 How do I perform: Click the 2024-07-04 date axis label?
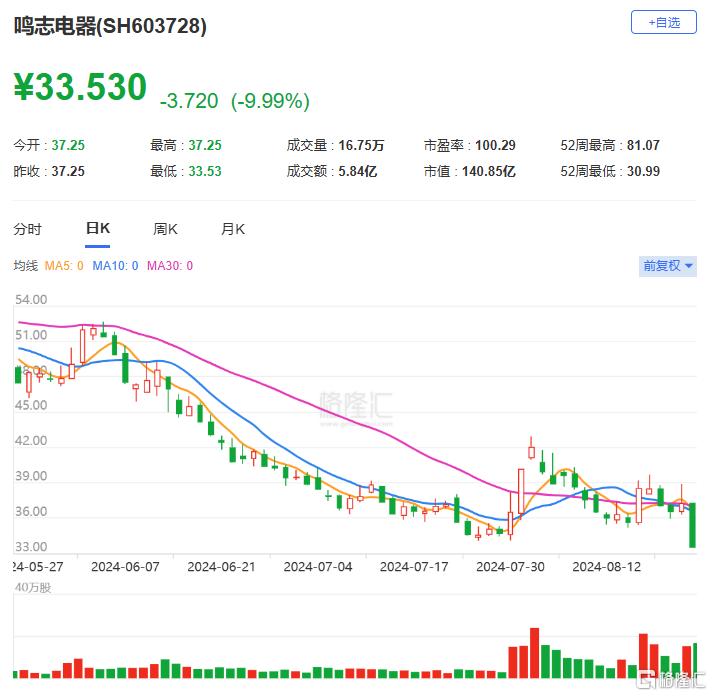(318, 567)
